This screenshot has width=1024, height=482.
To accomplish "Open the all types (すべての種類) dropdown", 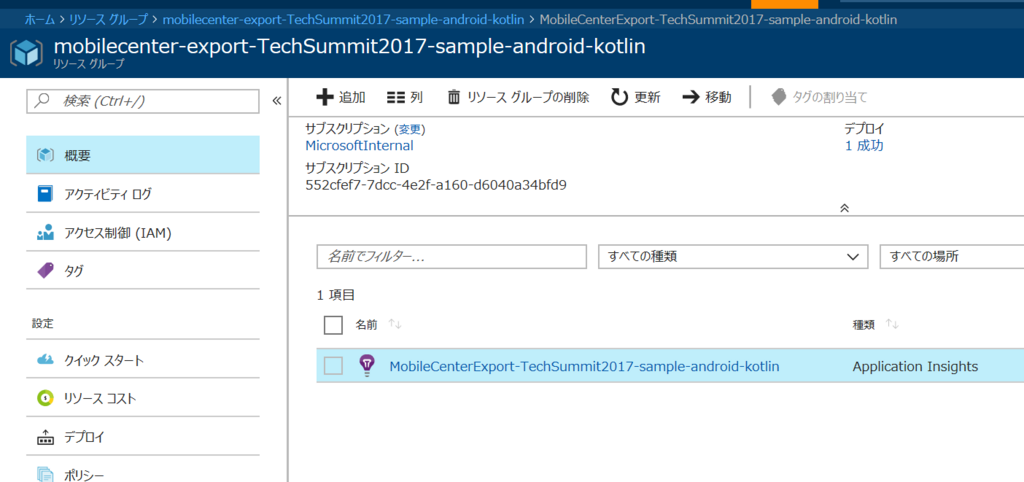I will tap(733, 257).
